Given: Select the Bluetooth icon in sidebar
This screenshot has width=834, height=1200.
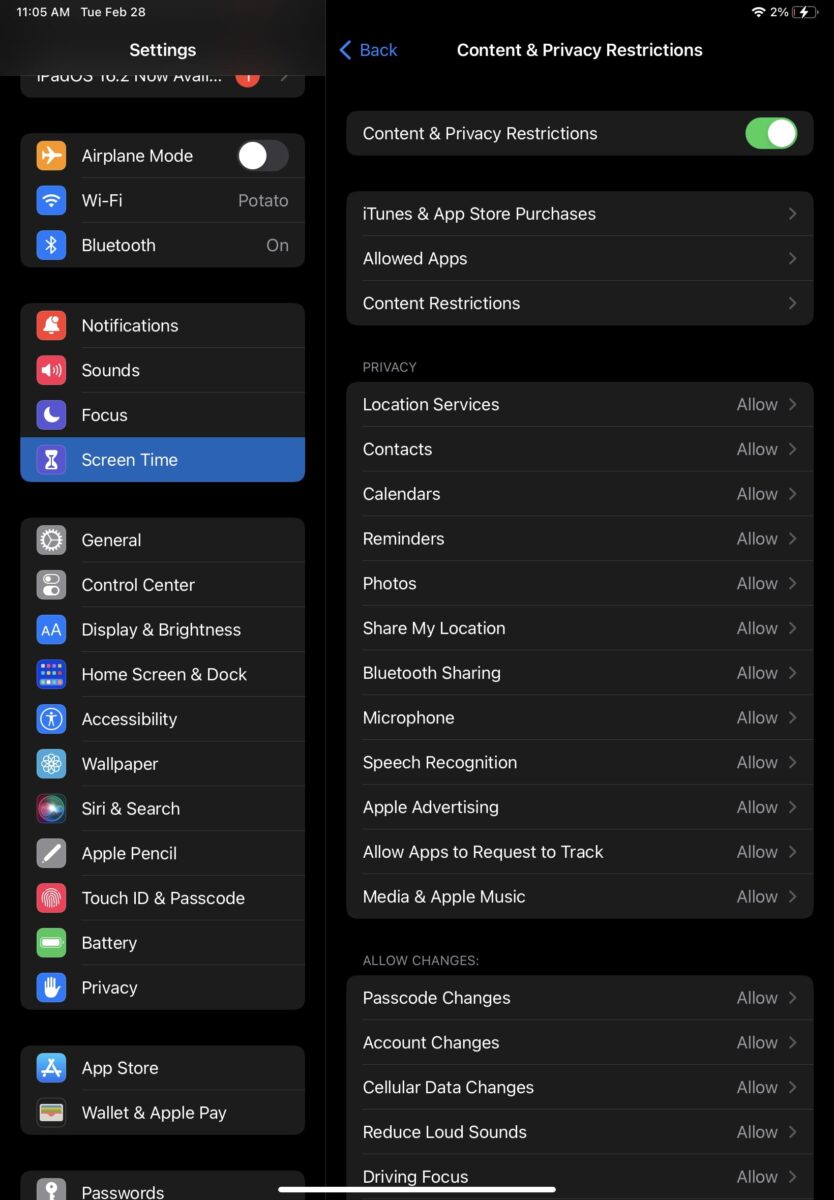Looking at the screenshot, I should click(x=51, y=245).
